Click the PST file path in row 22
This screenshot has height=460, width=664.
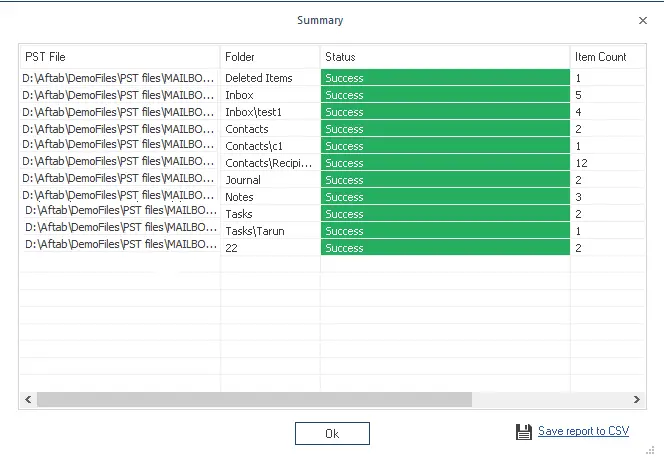pyautogui.click(x=121, y=244)
